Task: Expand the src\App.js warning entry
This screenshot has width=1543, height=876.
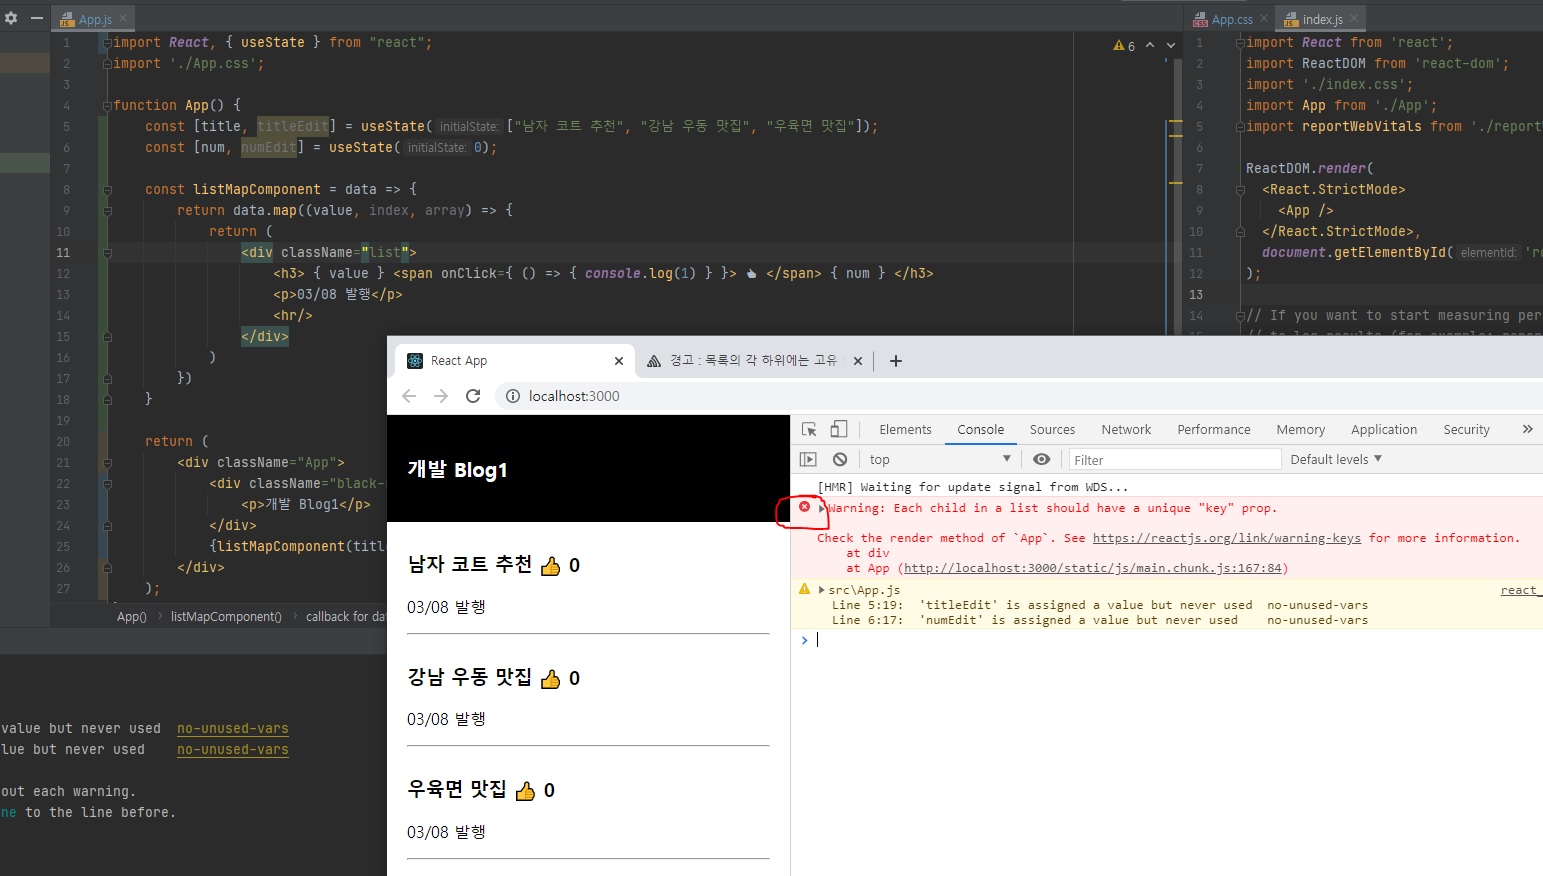Action: coord(822,590)
